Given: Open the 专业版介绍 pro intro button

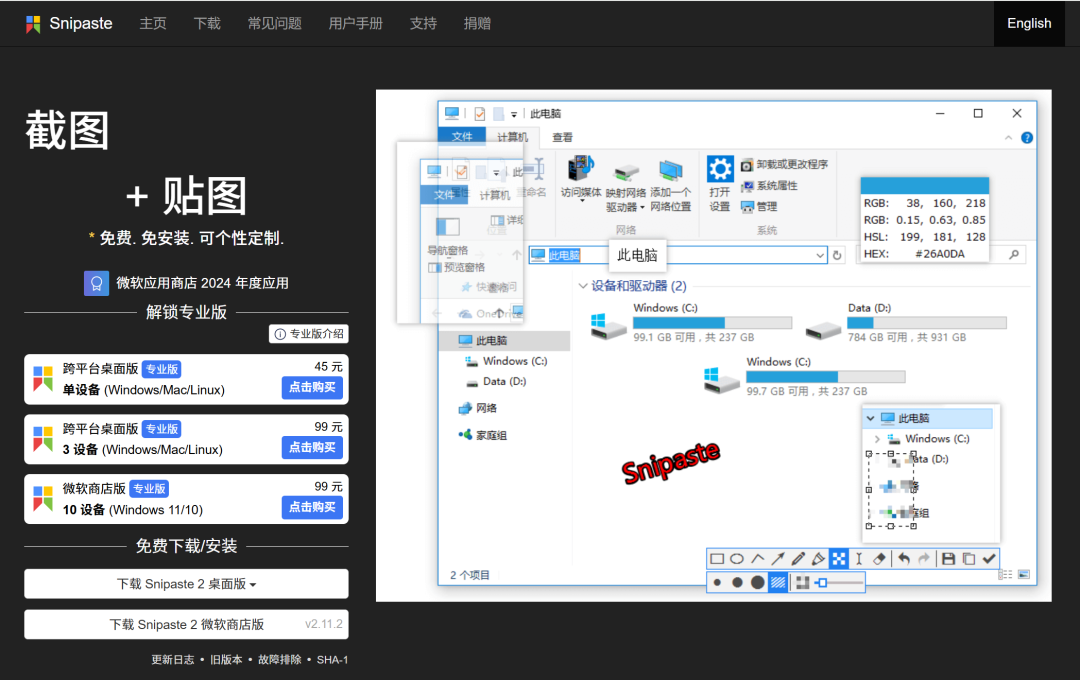Looking at the screenshot, I should (309, 333).
